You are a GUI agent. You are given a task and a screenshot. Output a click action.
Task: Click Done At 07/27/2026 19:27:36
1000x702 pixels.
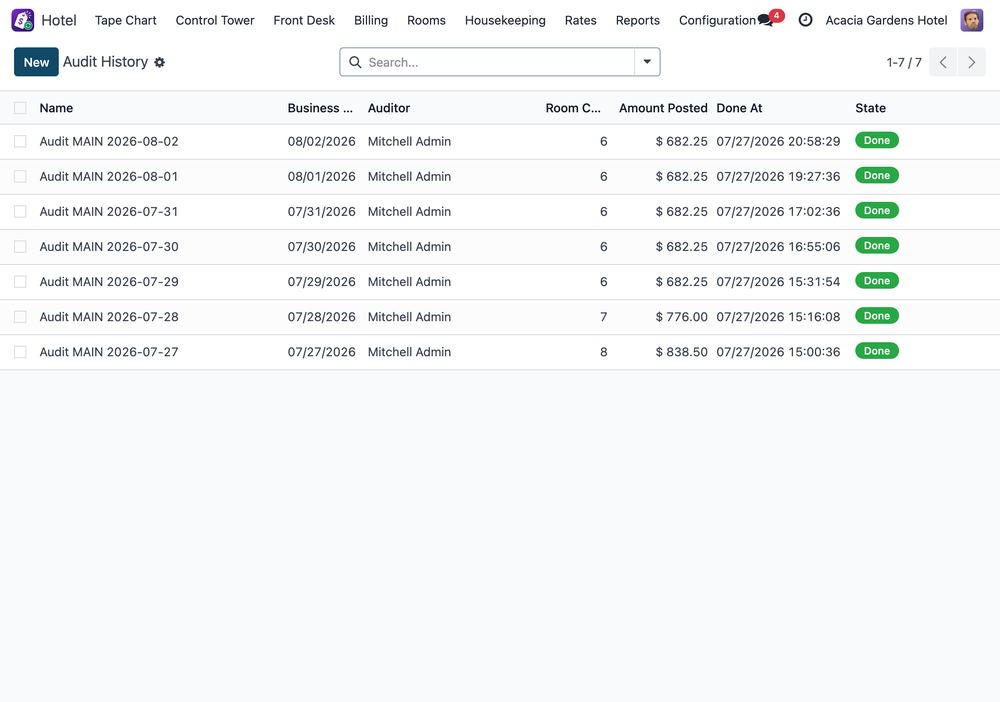click(778, 177)
